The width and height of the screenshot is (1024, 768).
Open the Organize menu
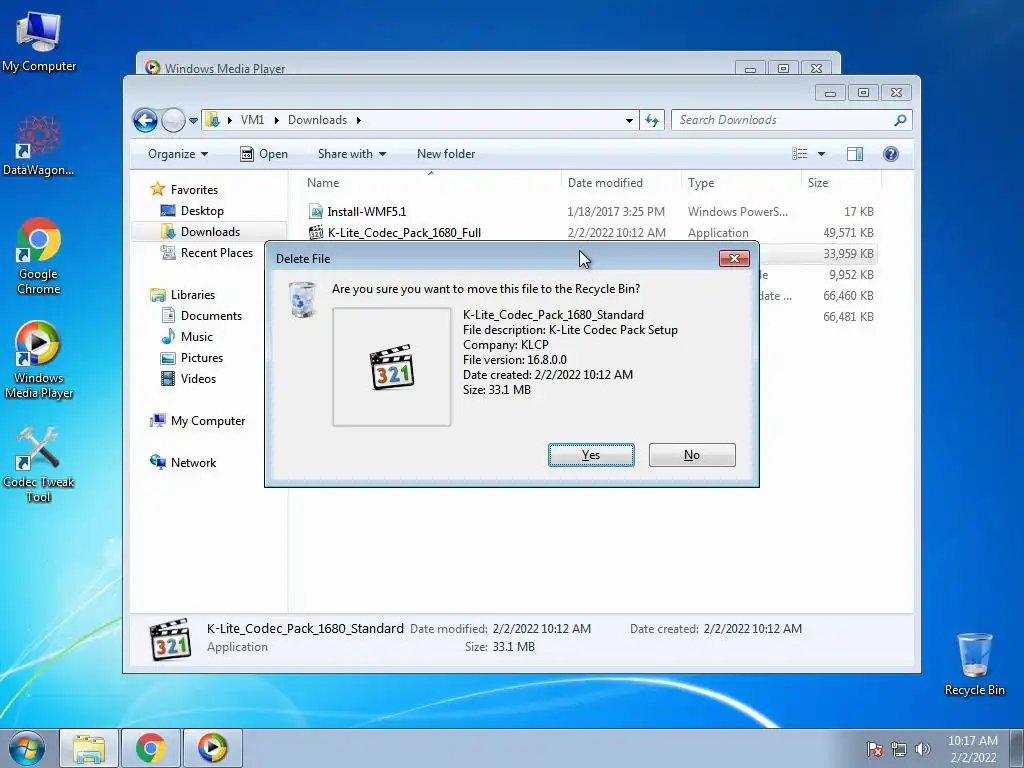(178, 154)
